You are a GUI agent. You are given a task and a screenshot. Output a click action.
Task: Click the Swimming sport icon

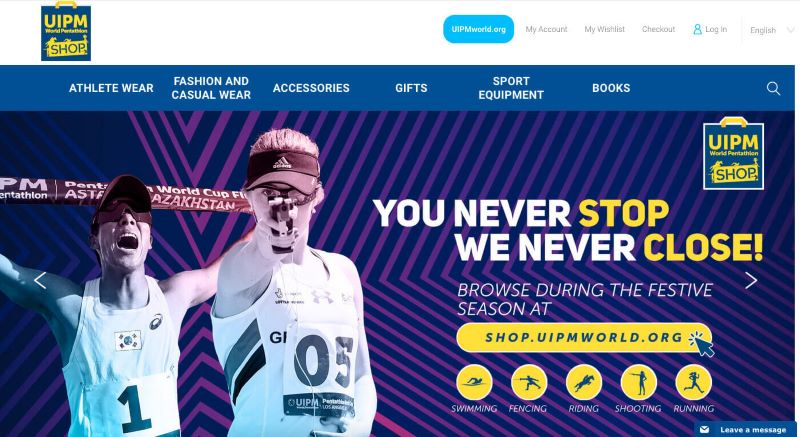tap(474, 382)
